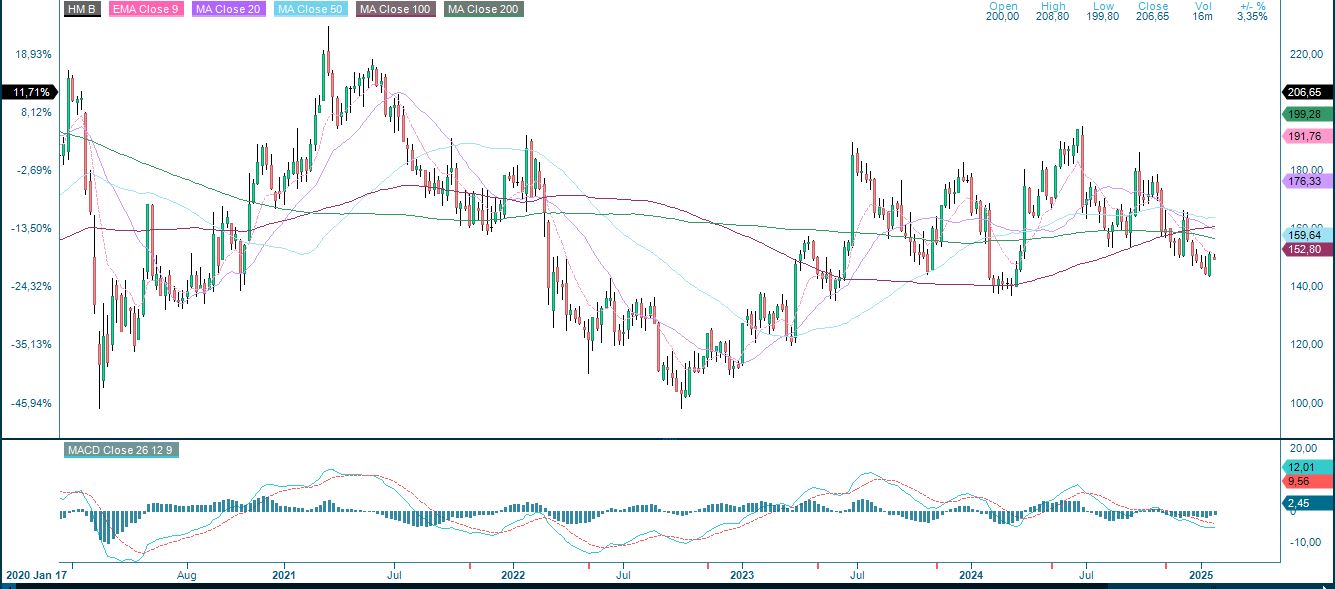This screenshot has height=589, width=1335.
Task: Click the 2020 Jan 17 date label
Action: click(x=37, y=576)
